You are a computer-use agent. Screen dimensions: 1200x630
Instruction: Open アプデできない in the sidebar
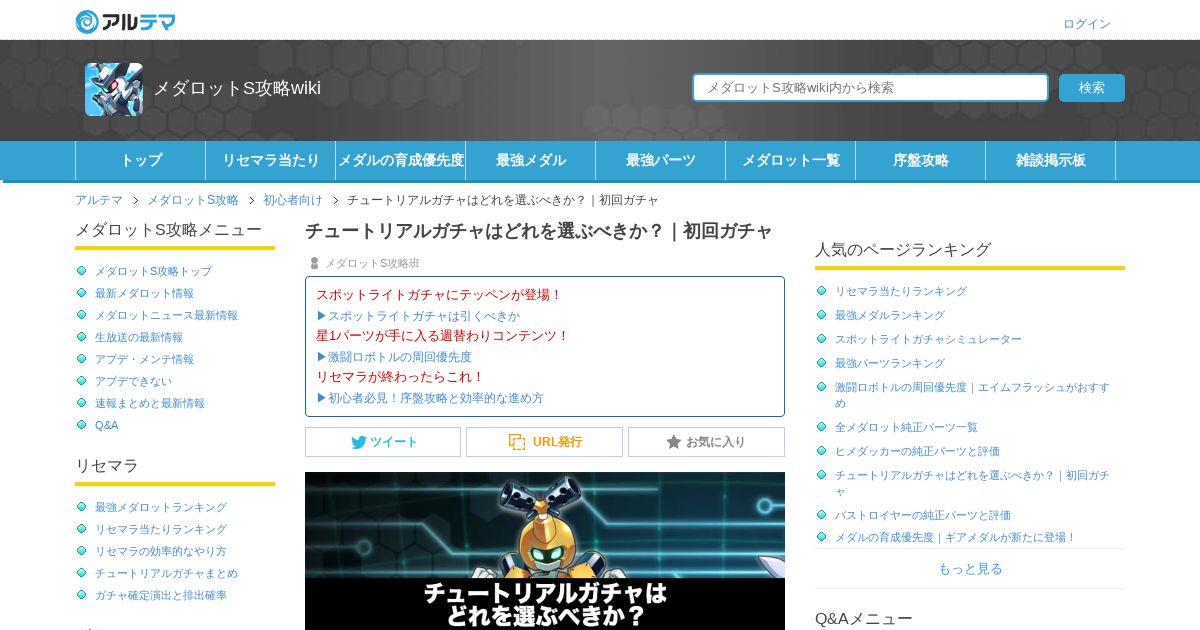[133, 381]
